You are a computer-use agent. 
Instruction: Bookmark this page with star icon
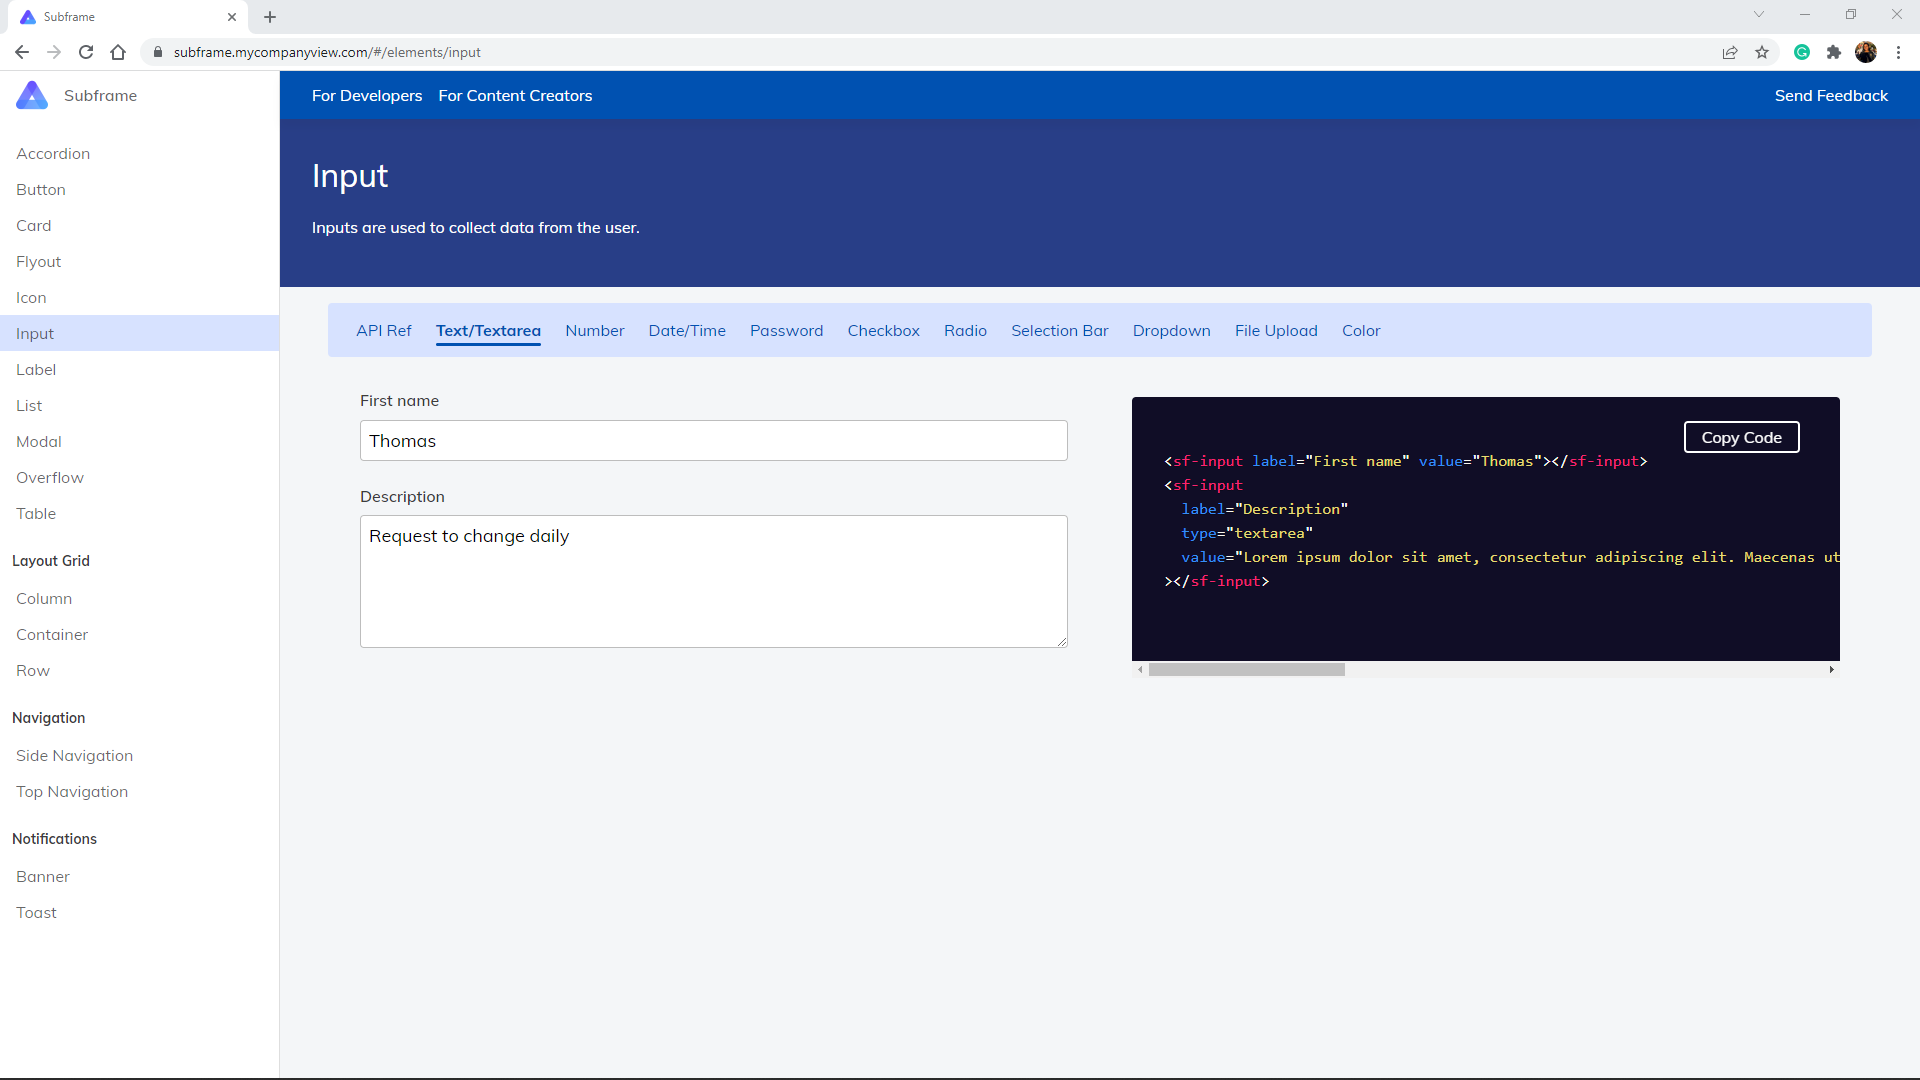point(1762,52)
